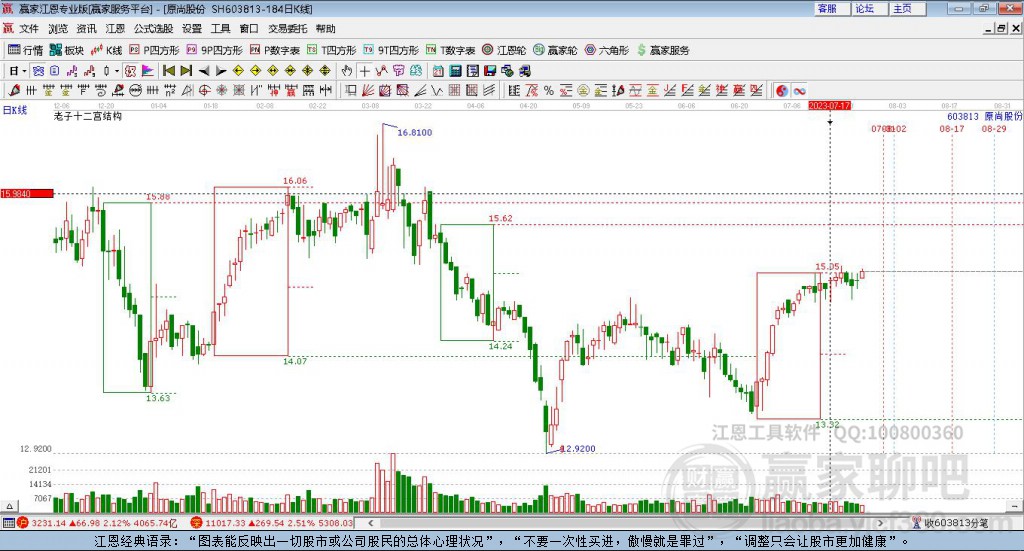The image size is (1024, 551).
Task: Click the flag marker icon
Action: [x=148, y=71]
